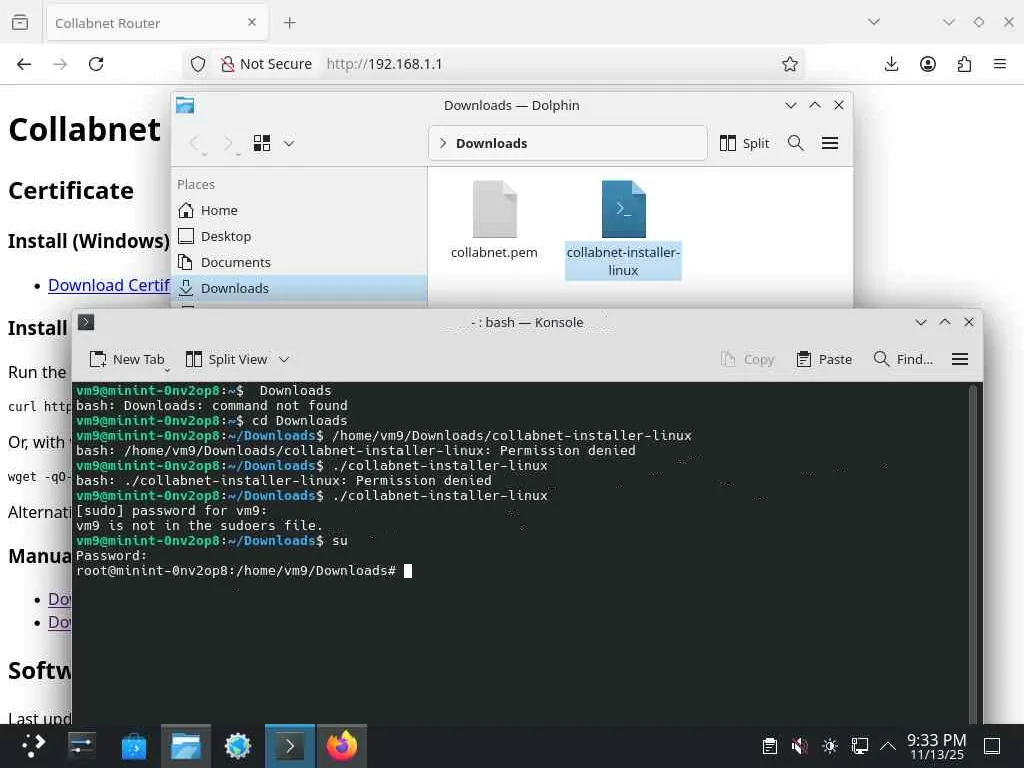Click Copy in the Konsole toolbar
1024x768 pixels.
(x=747, y=359)
